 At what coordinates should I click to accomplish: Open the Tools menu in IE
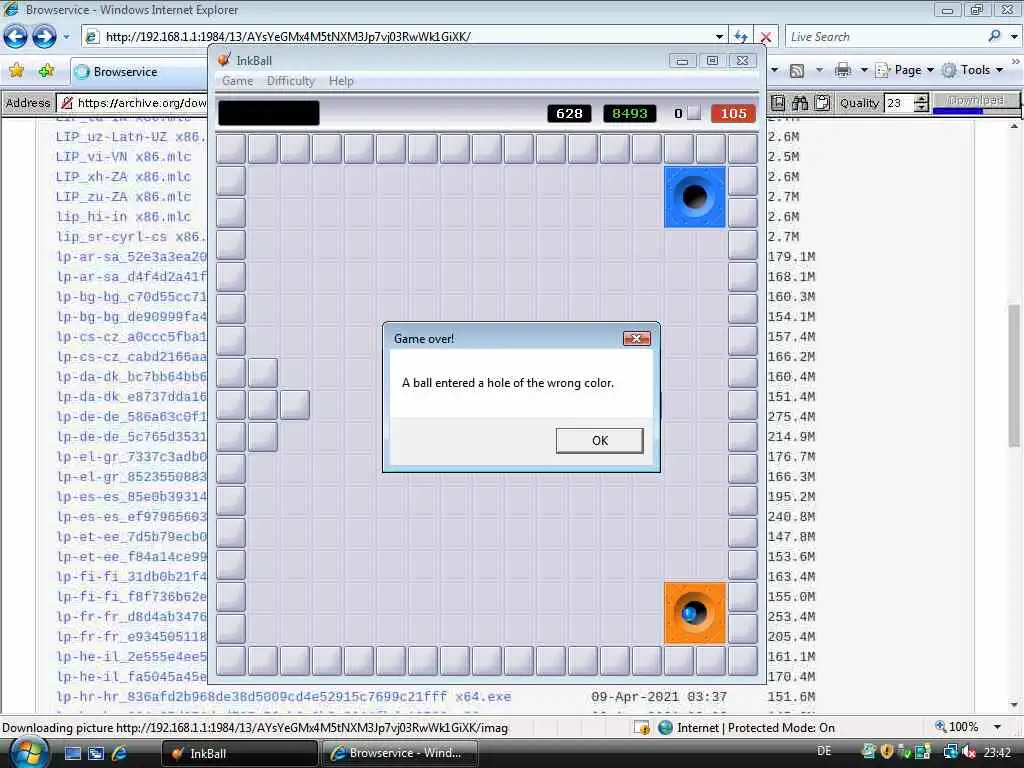(973, 70)
